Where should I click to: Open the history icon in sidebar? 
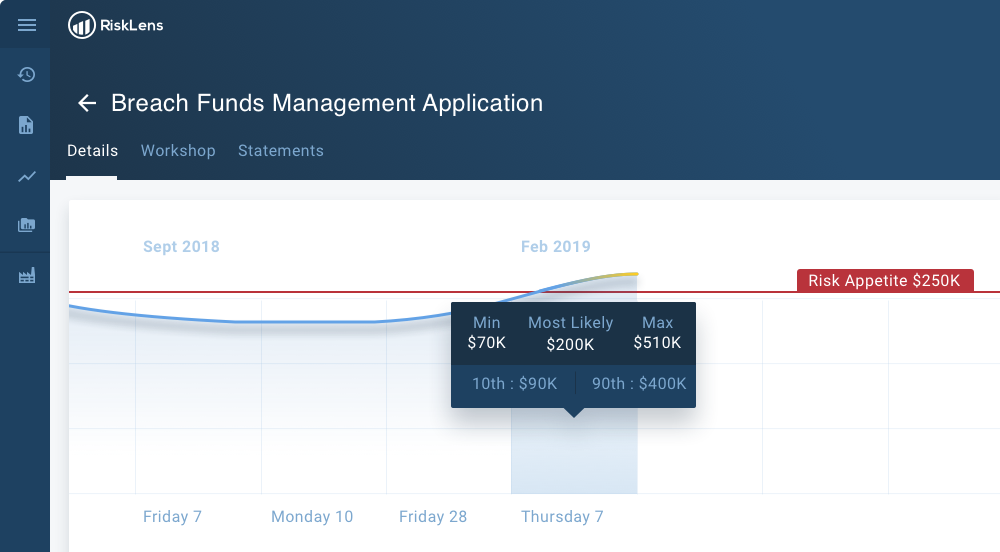tap(26, 74)
